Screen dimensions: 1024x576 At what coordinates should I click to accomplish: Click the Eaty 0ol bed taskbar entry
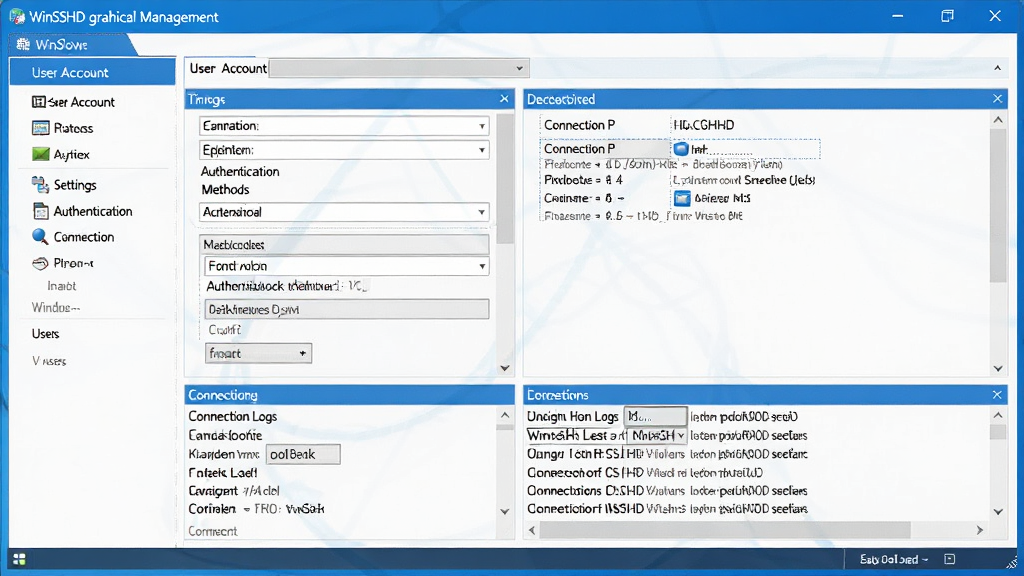click(893, 559)
